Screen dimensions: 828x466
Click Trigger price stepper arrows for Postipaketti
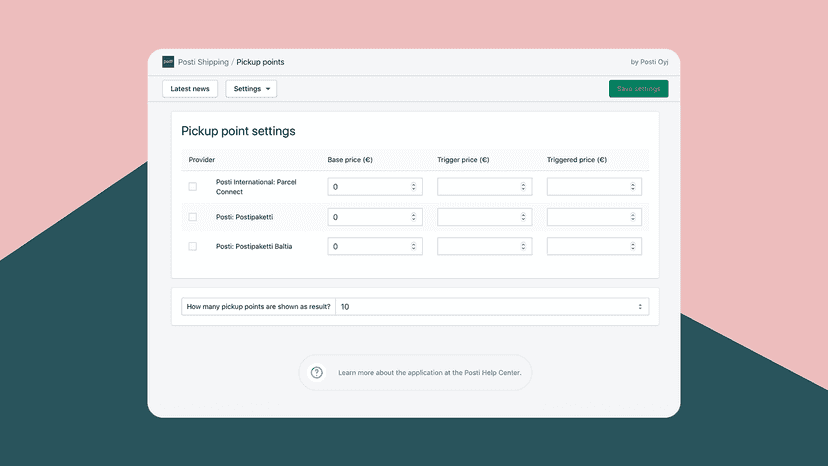[x=523, y=217]
